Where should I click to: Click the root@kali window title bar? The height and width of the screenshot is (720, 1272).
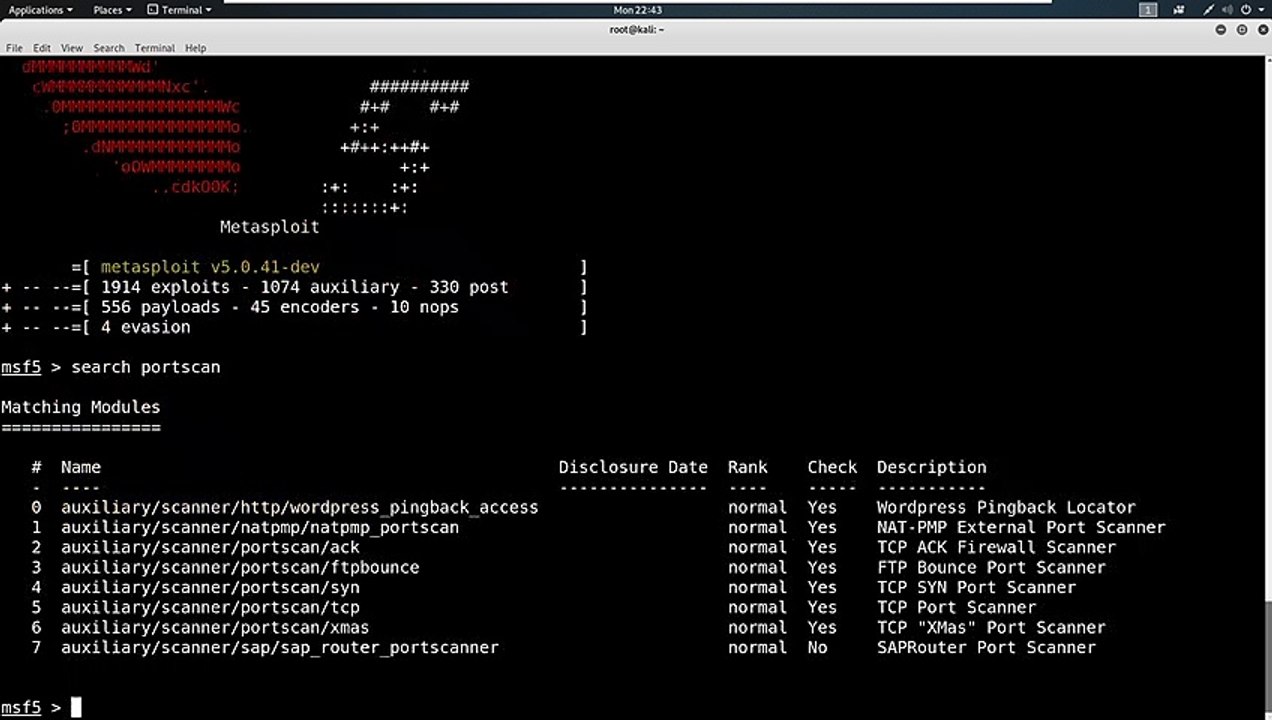(636, 29)
